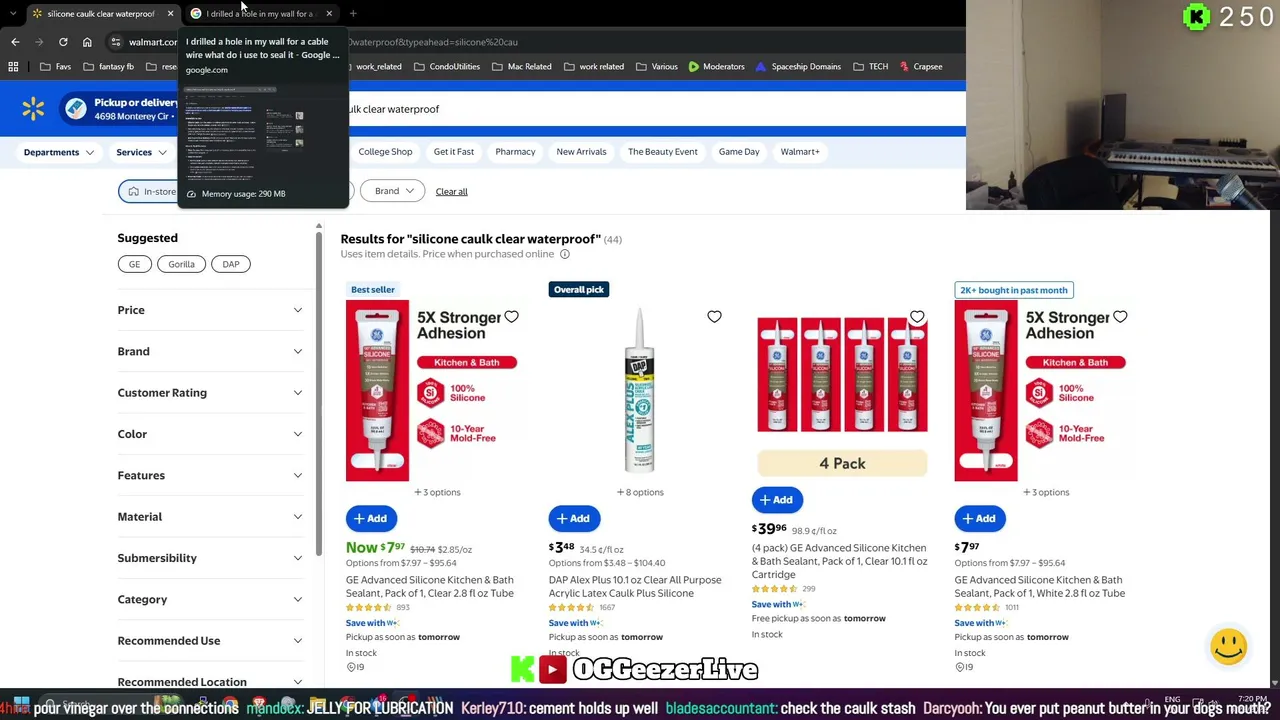Viewport: 1280px width, 720px height.
Task: Open the Crapsee bookmark
Action: click(920, 67)
